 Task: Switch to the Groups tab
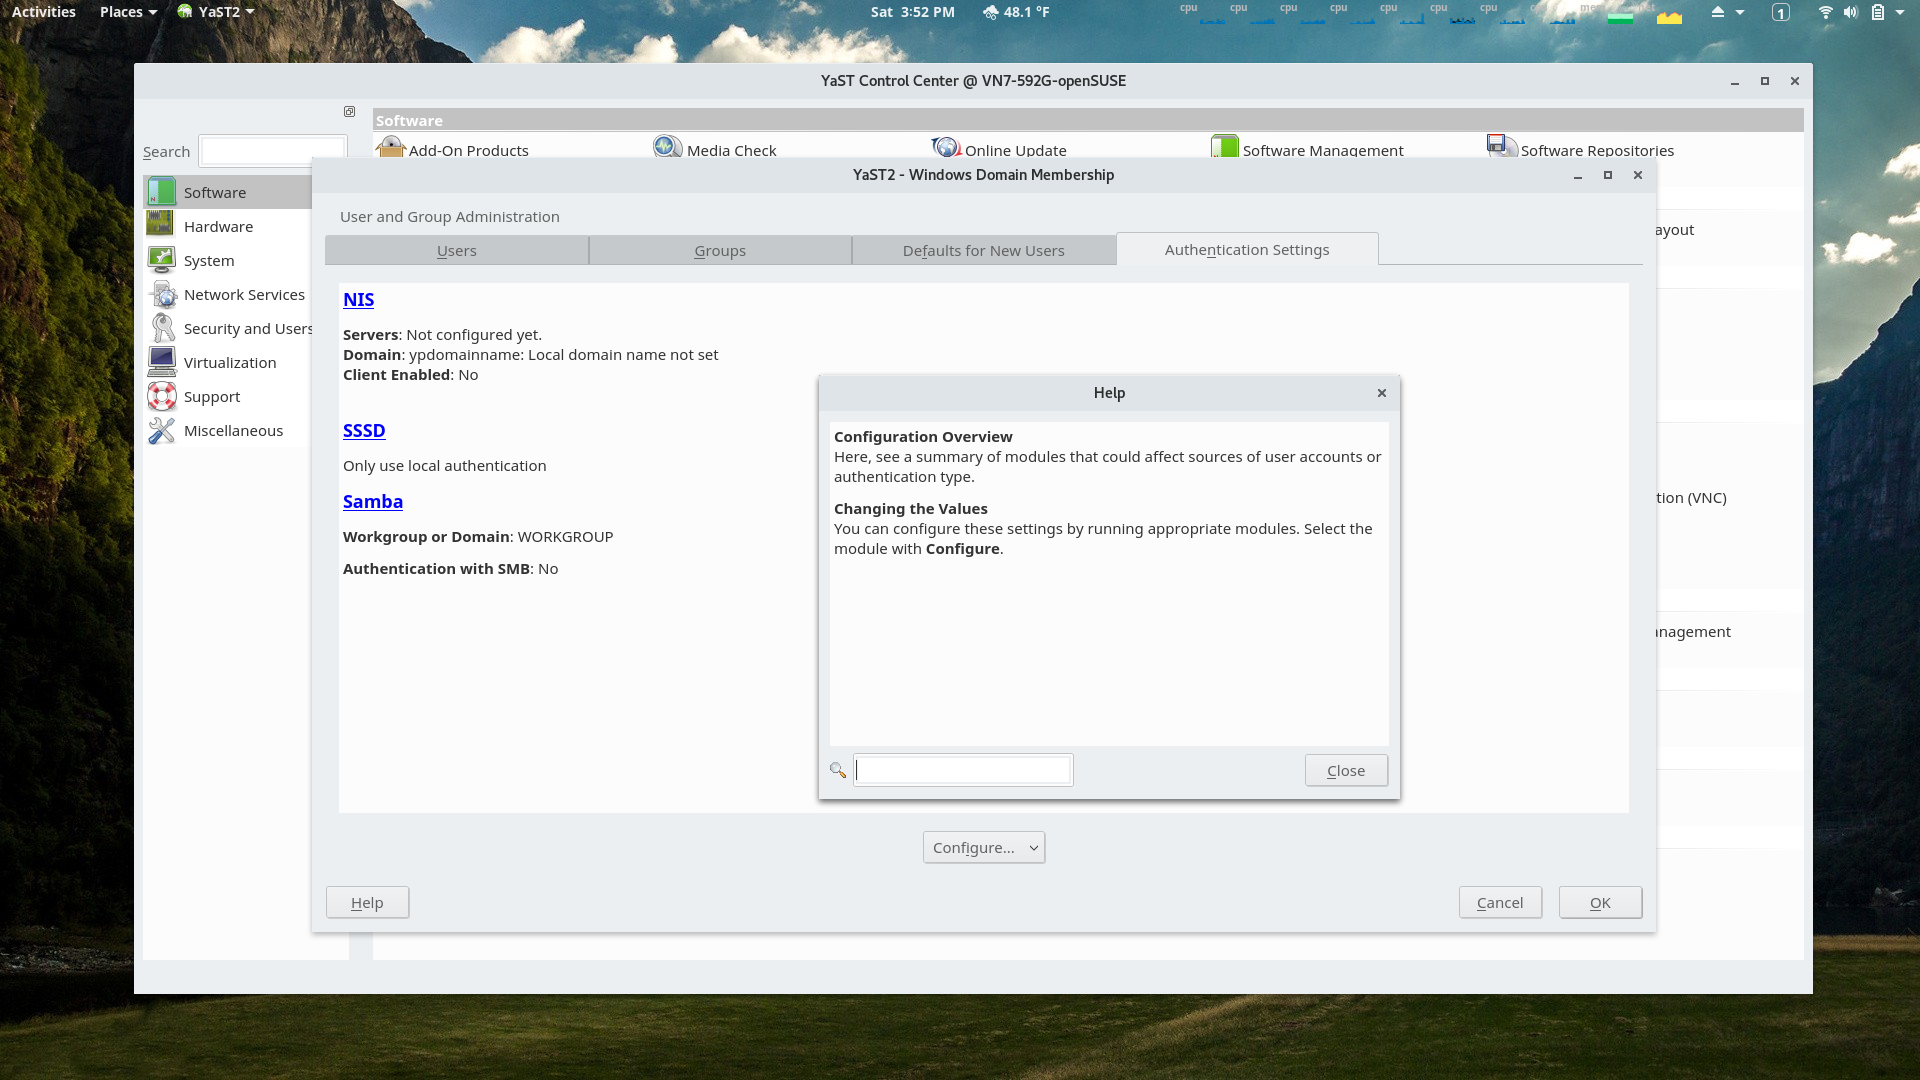tap(720, 250)
